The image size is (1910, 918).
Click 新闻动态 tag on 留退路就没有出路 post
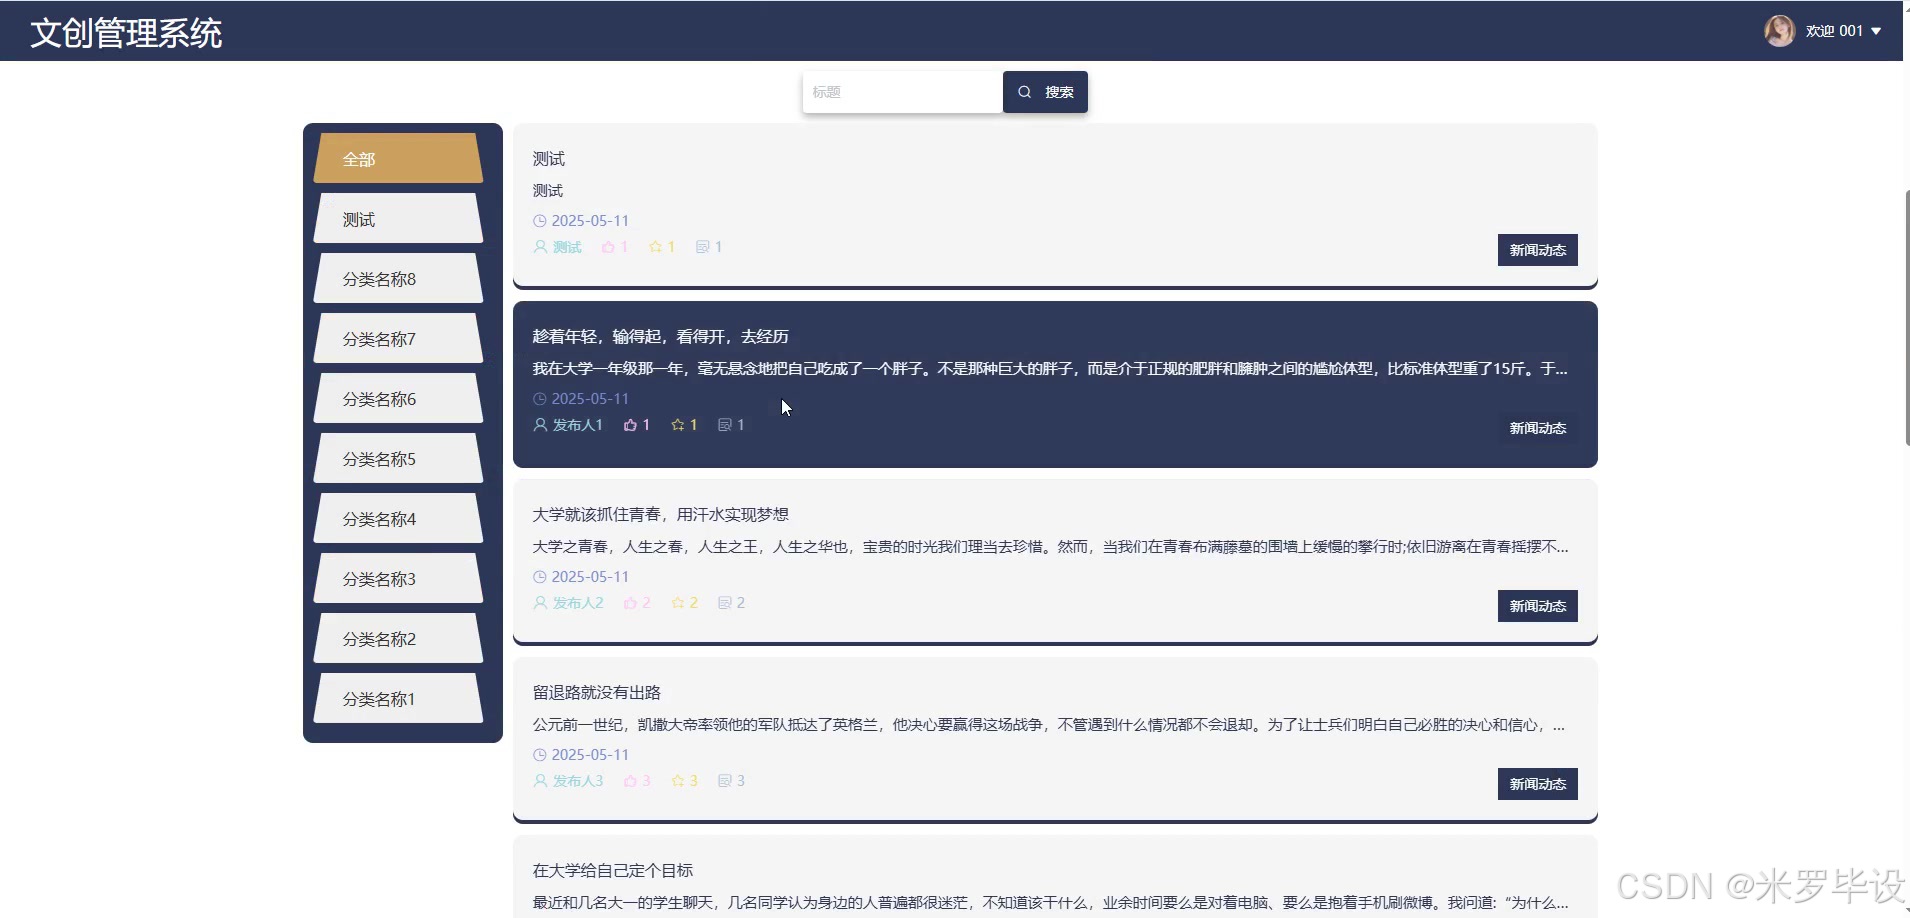point(1537,784)
